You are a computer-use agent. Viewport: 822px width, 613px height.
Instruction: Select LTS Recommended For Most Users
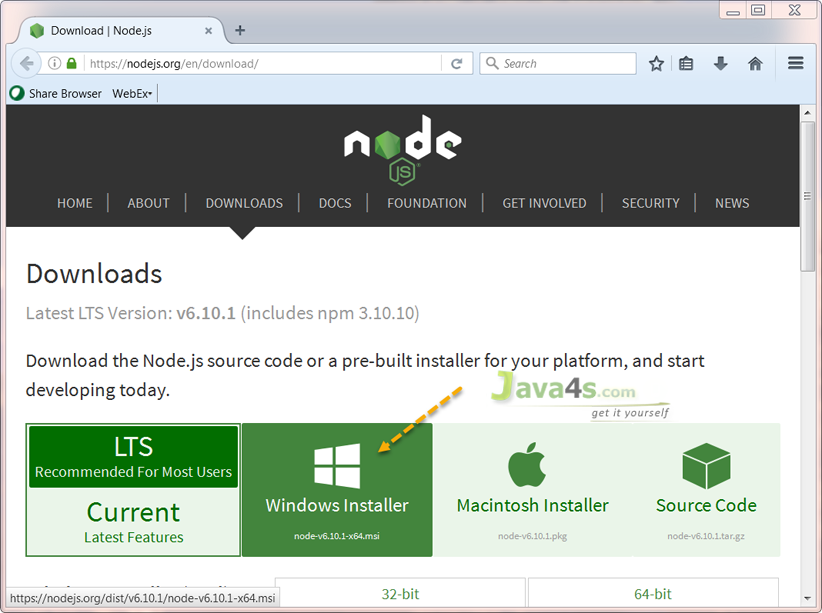coord(133,457)
